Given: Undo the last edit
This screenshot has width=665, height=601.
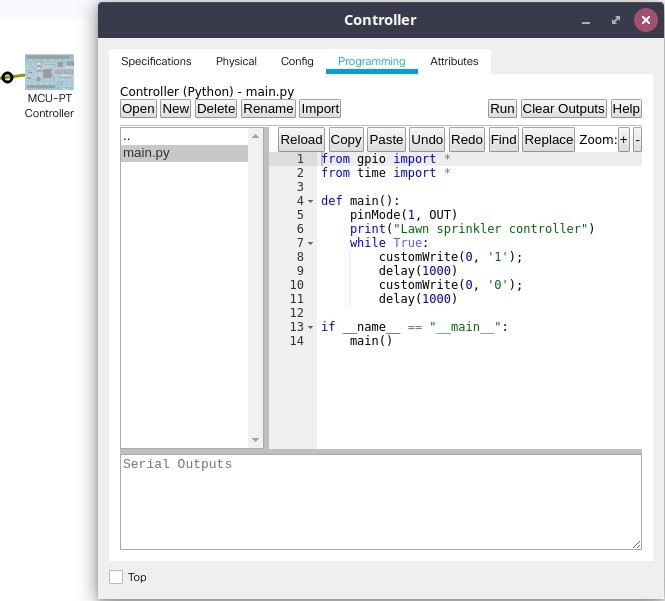Looking at the screenshot, I should [x=427, y=140].
